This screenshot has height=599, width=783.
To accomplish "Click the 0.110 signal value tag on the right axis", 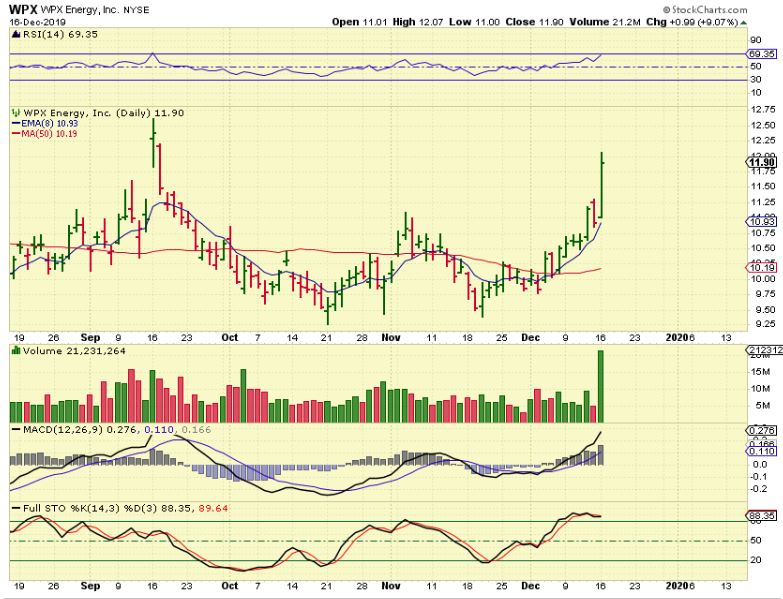I will [x=761, y=451].
